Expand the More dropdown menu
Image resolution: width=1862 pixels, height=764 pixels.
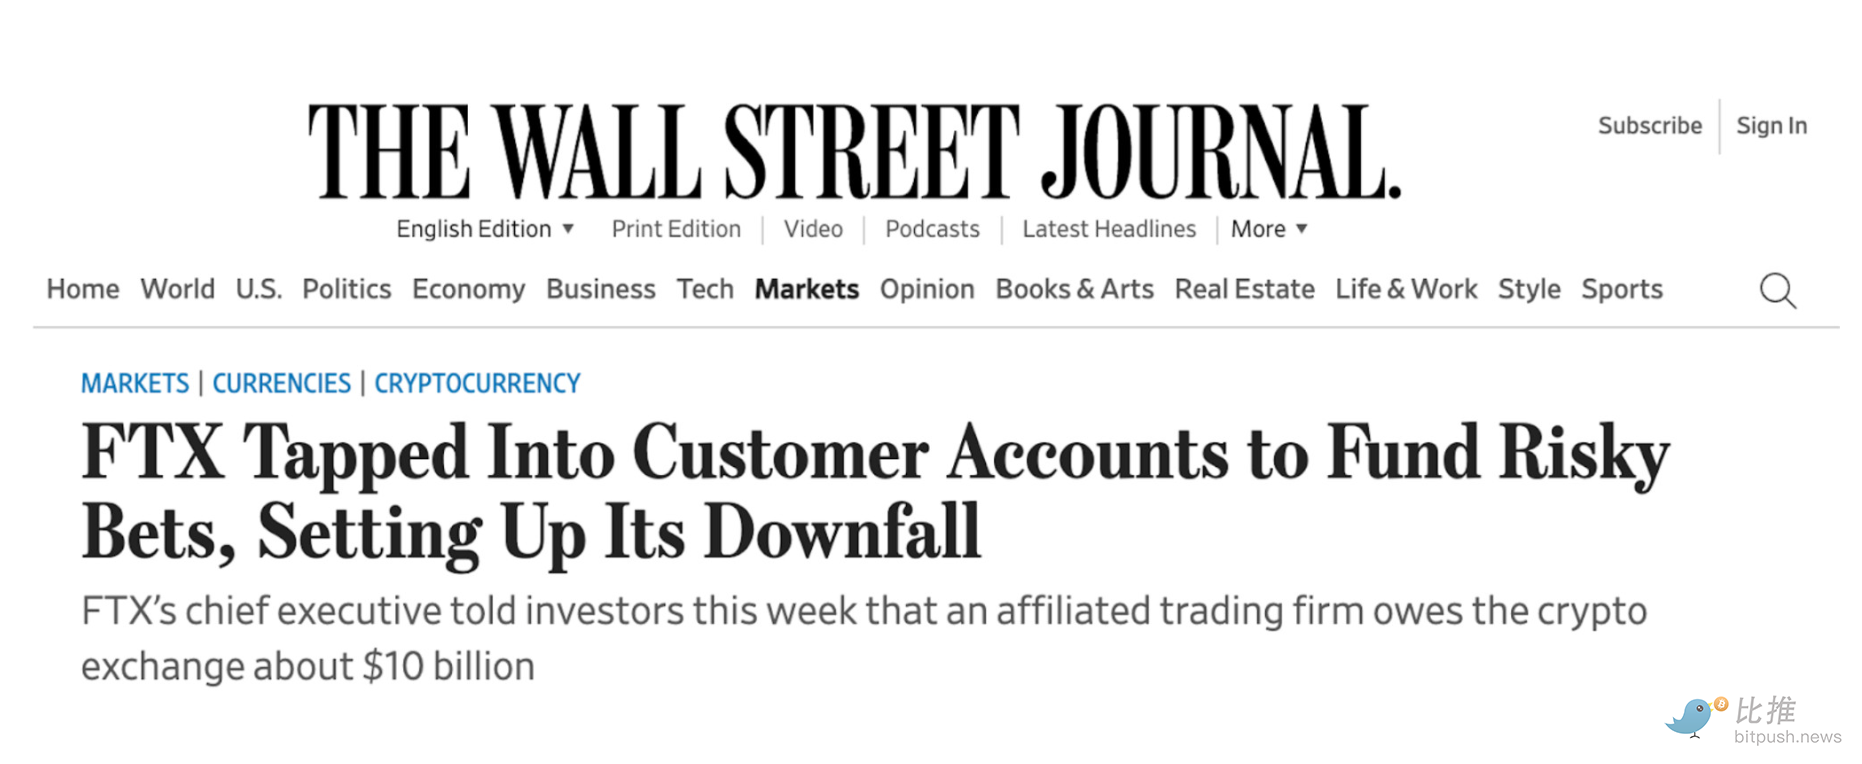1269,229
